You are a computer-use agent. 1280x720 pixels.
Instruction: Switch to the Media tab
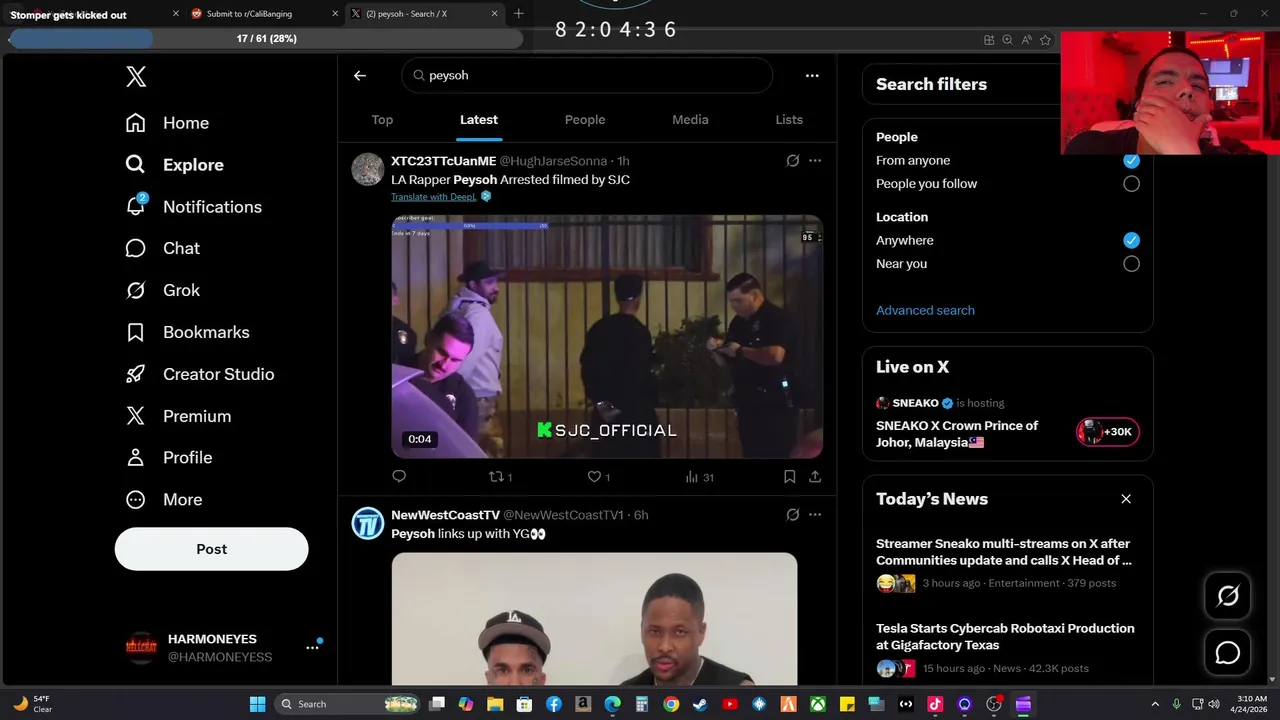tap(690, 119)
